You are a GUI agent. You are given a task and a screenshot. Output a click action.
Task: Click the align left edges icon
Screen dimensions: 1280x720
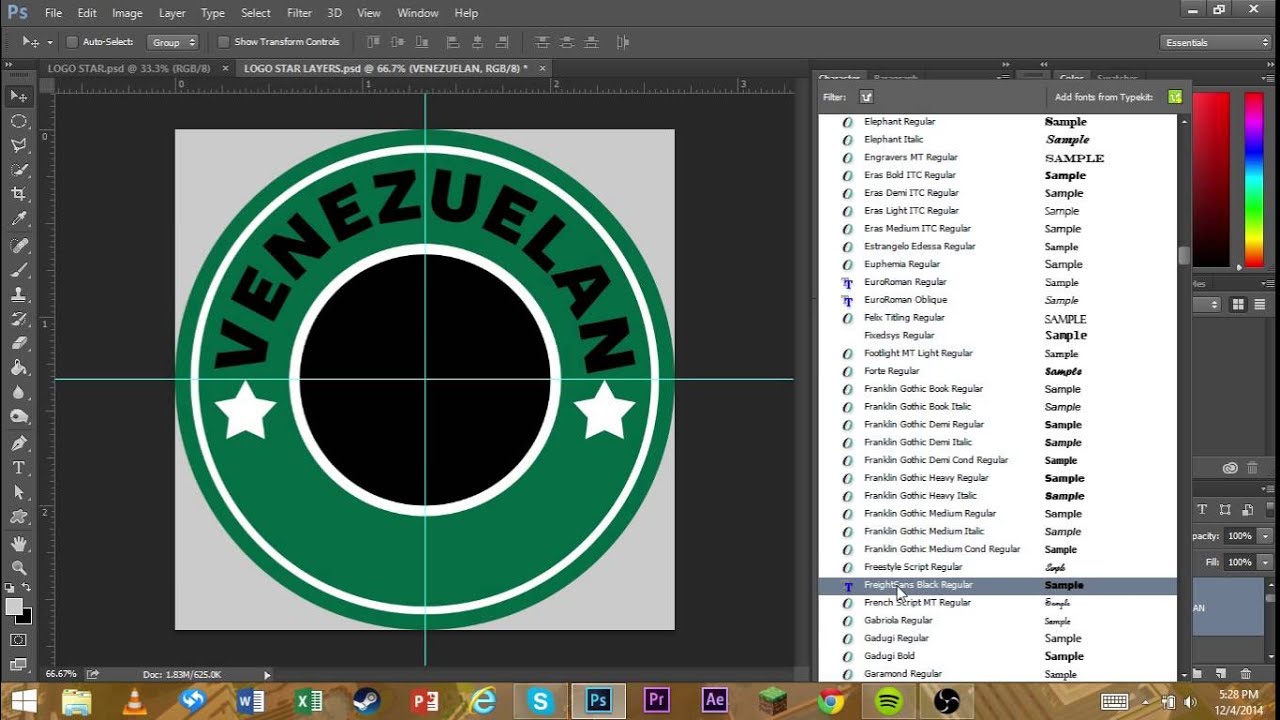tap(453, 42)
